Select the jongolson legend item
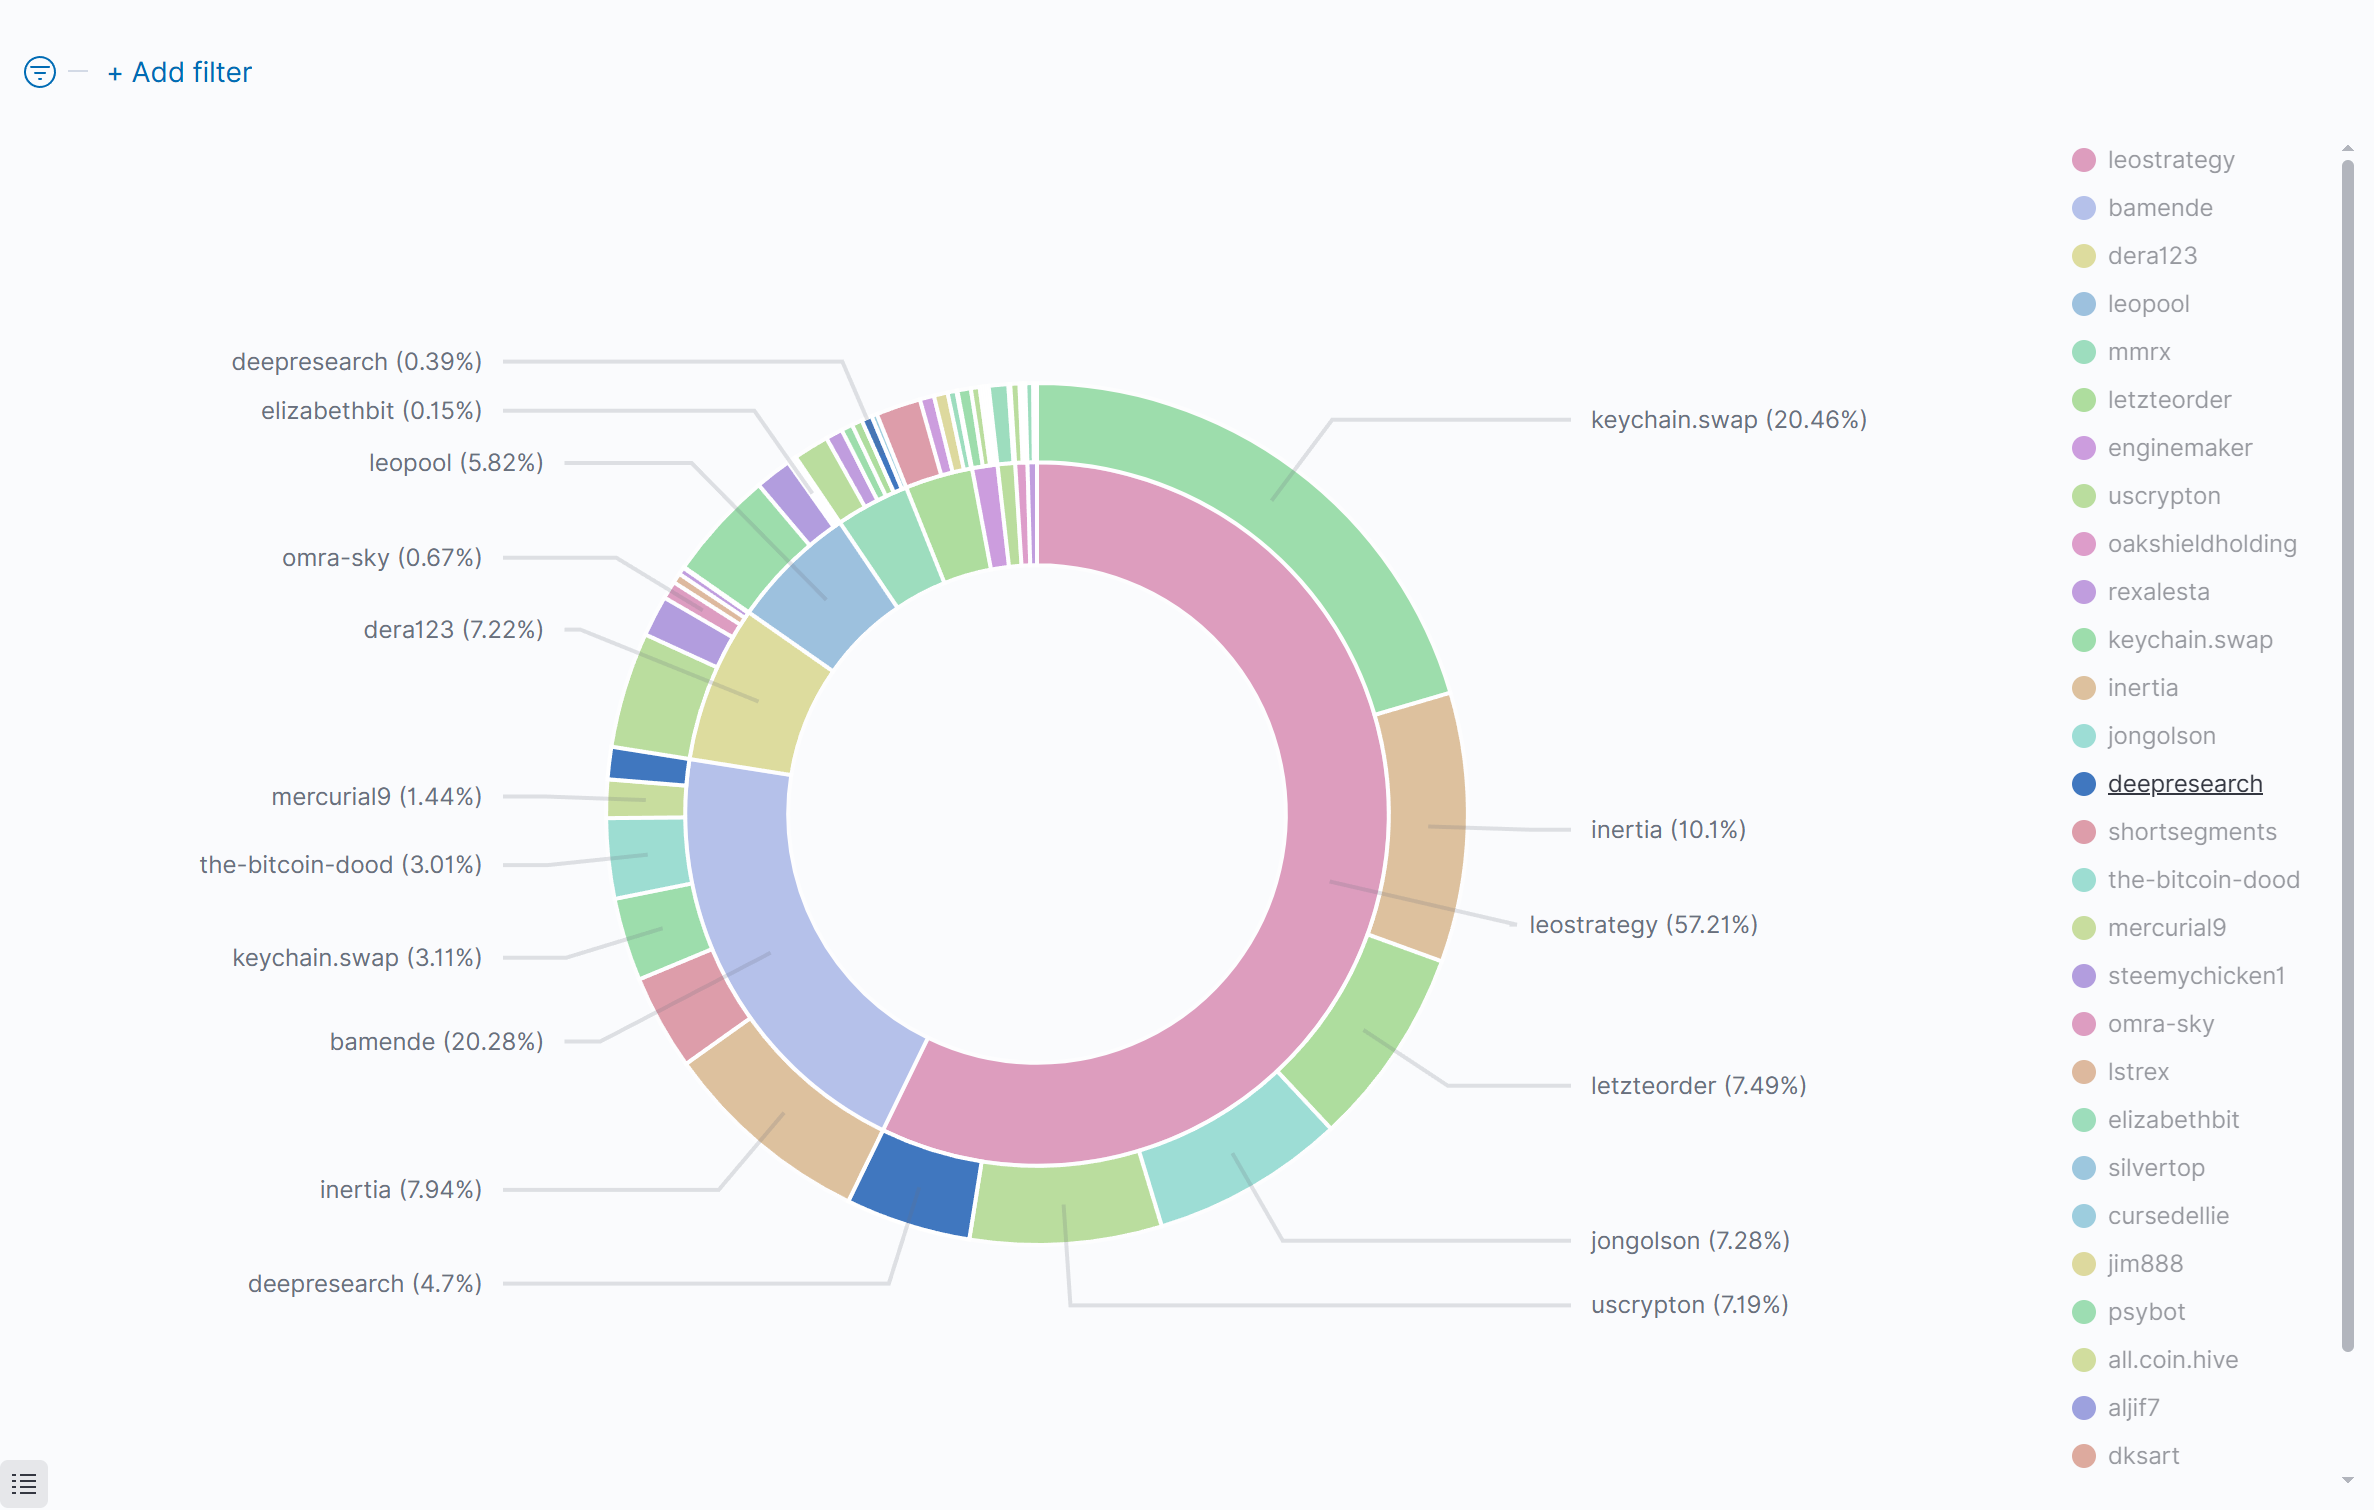The height and width of the screenshot is (1510, 2374). [2161, 736]
